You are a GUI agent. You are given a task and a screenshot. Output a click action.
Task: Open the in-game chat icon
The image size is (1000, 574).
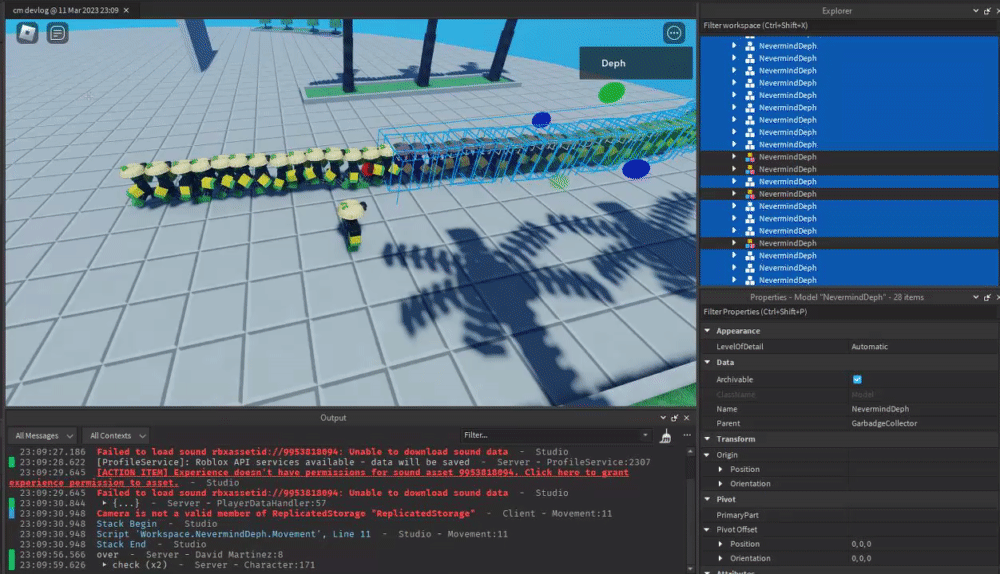pyautogui.click(x=57, y=33)
